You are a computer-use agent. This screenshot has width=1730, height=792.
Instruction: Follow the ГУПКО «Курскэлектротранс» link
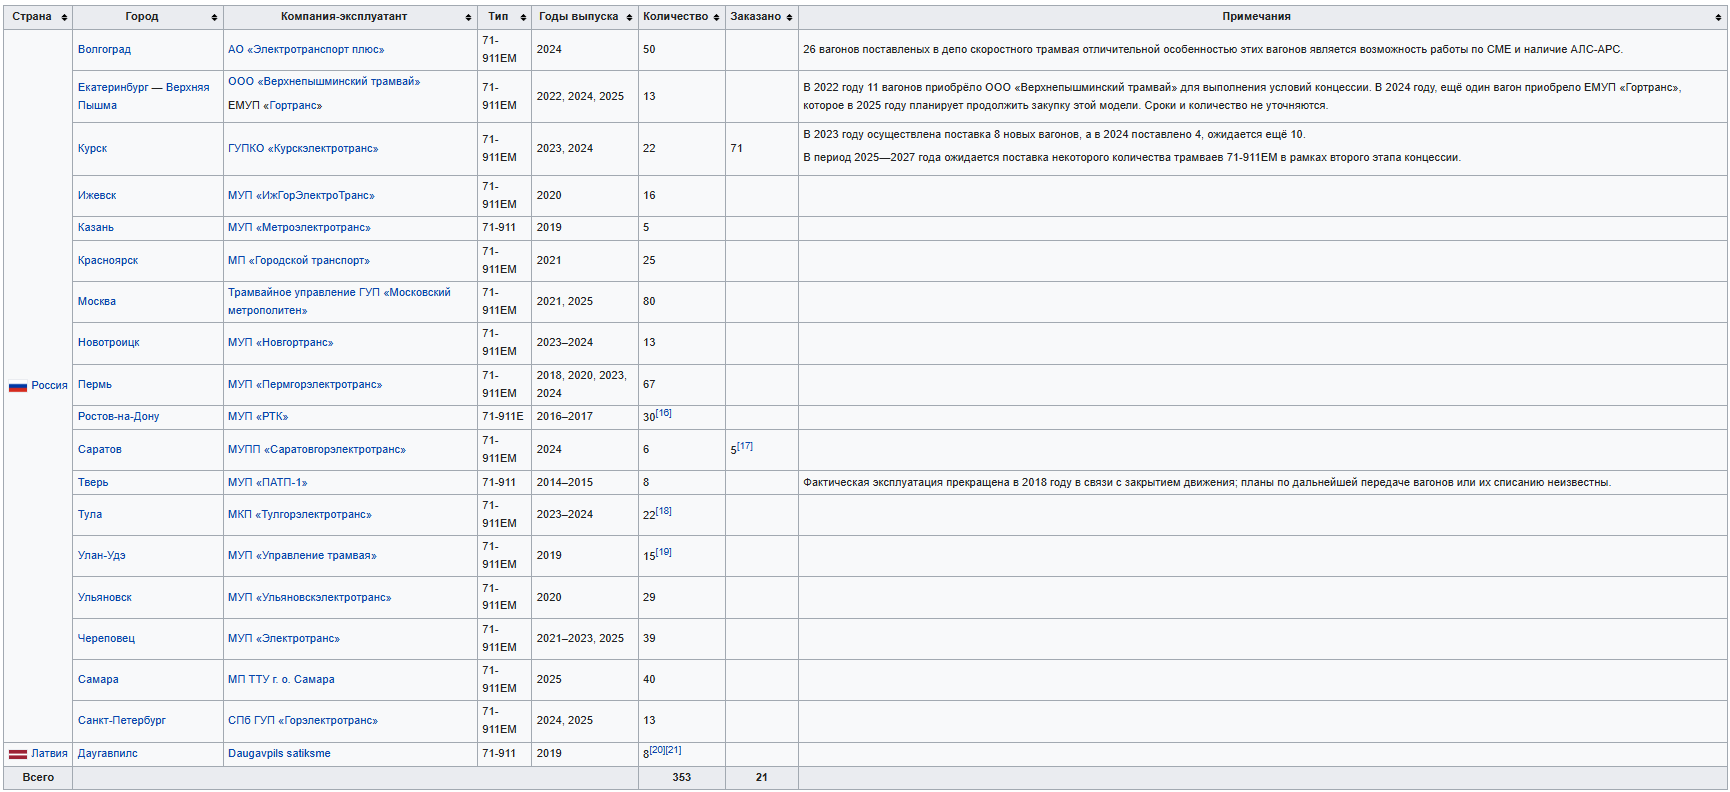coord(303,148)
